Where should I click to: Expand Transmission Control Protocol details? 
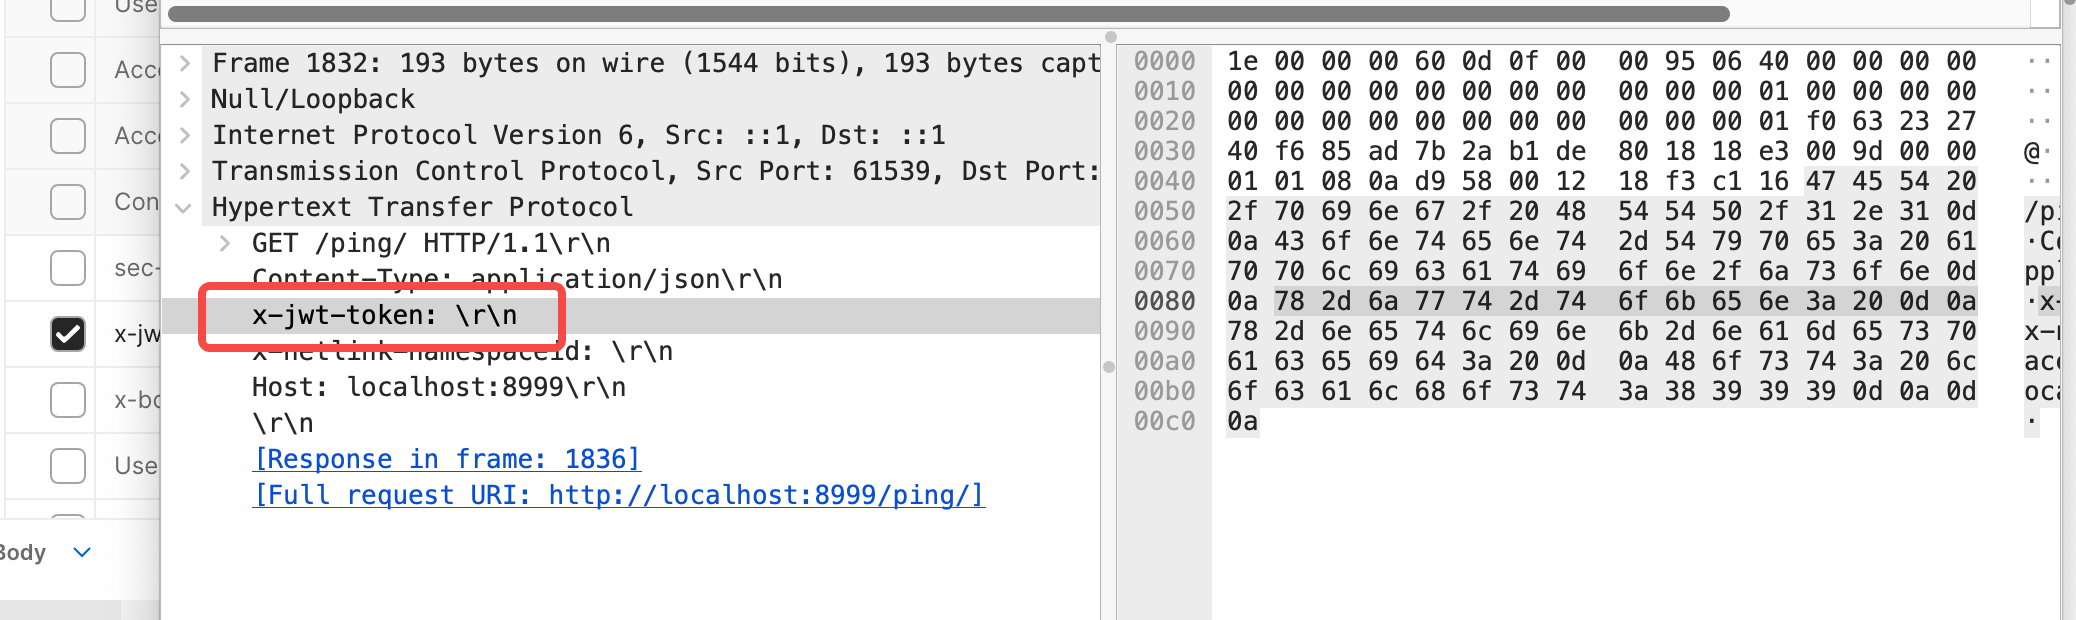pyautogui.click(x=185, y=171)
